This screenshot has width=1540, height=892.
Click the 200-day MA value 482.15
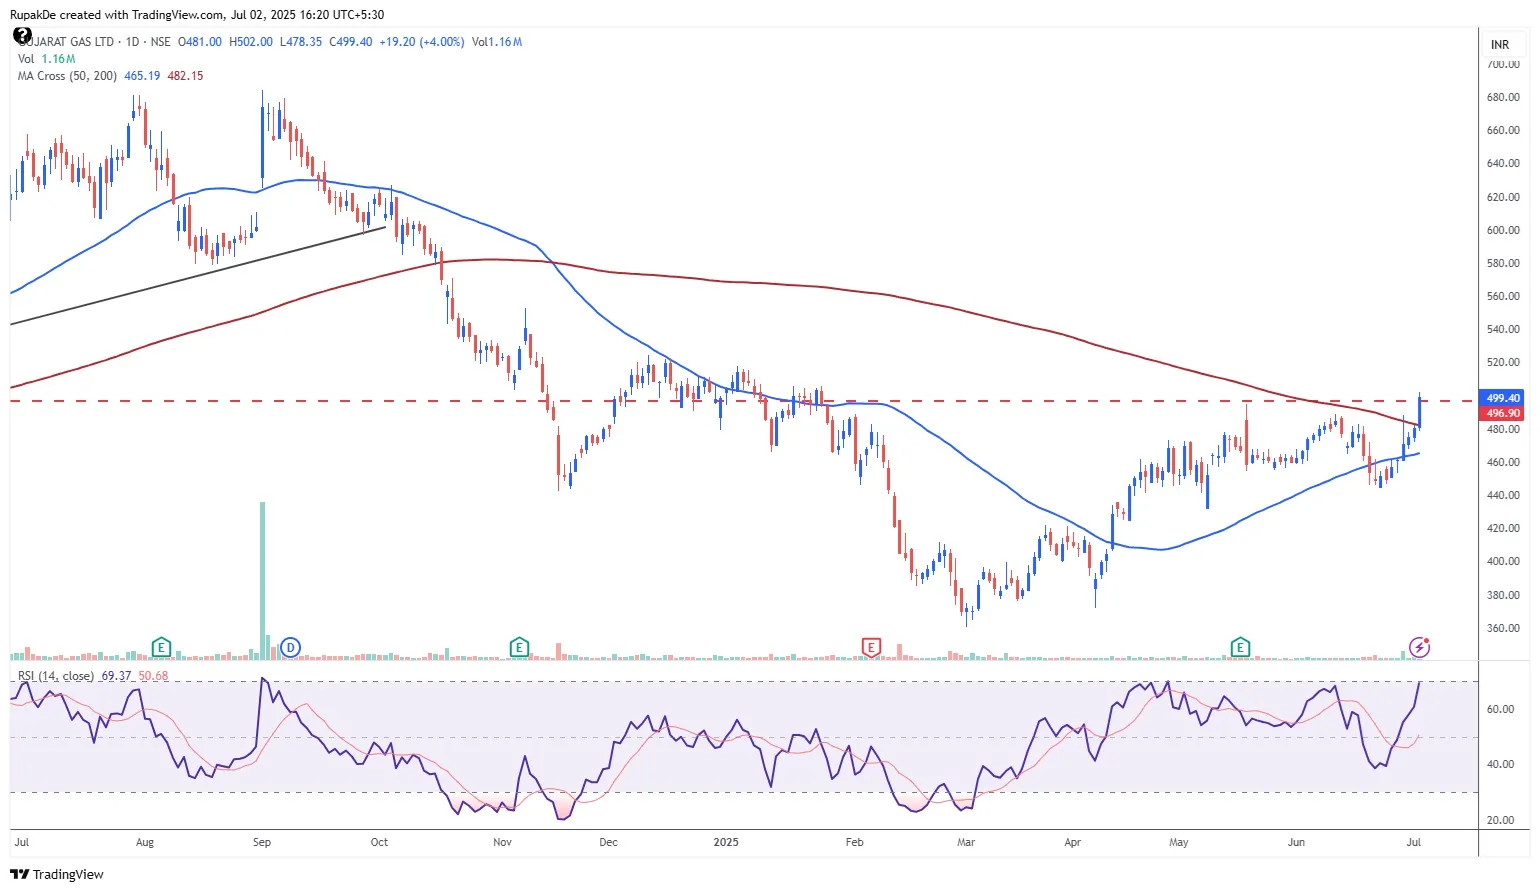185,76
